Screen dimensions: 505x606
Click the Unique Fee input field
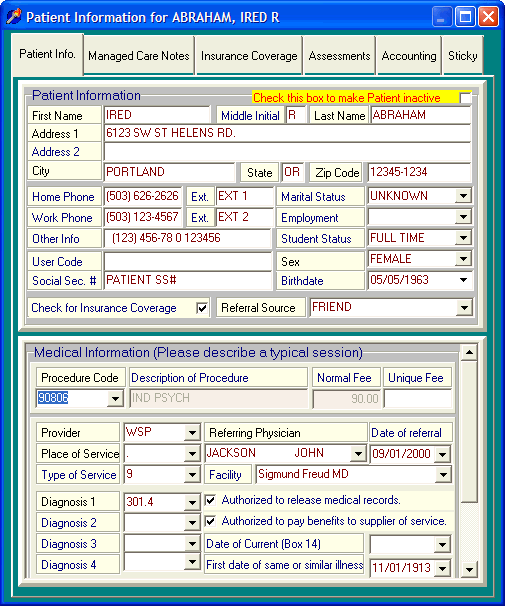point(418,398)
